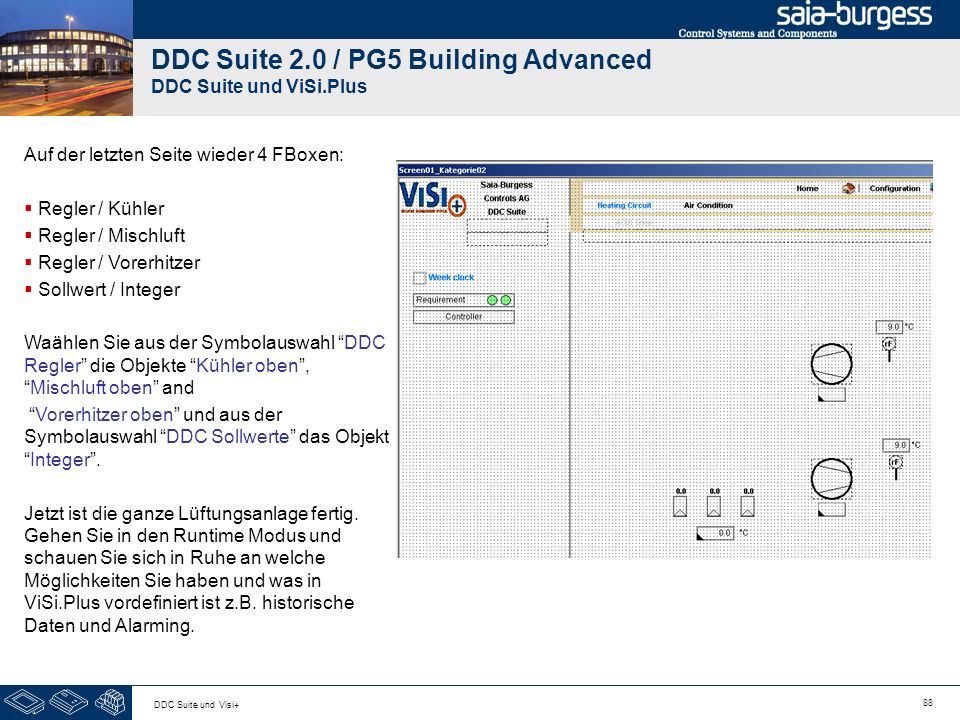Click the 'Saia-Burgess' label in the screen header
The height and width of the screenshot is (720, 960).
[x=506, y=185]
